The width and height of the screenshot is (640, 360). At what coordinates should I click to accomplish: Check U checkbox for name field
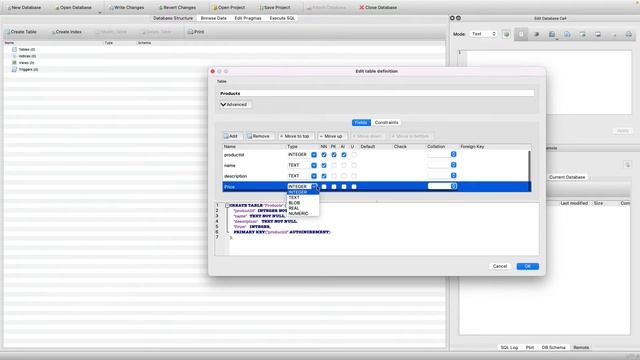(354, 165)
